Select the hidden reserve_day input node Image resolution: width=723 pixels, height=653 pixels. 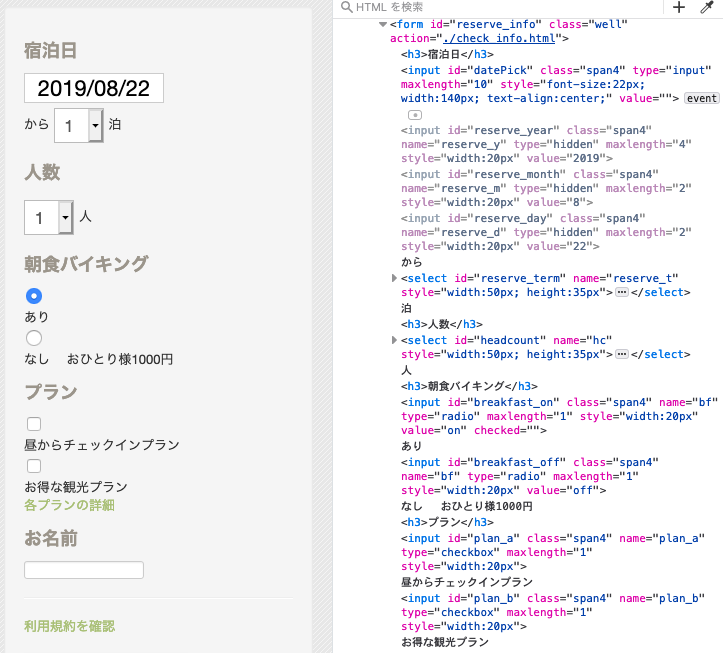(x=546, y=232)
